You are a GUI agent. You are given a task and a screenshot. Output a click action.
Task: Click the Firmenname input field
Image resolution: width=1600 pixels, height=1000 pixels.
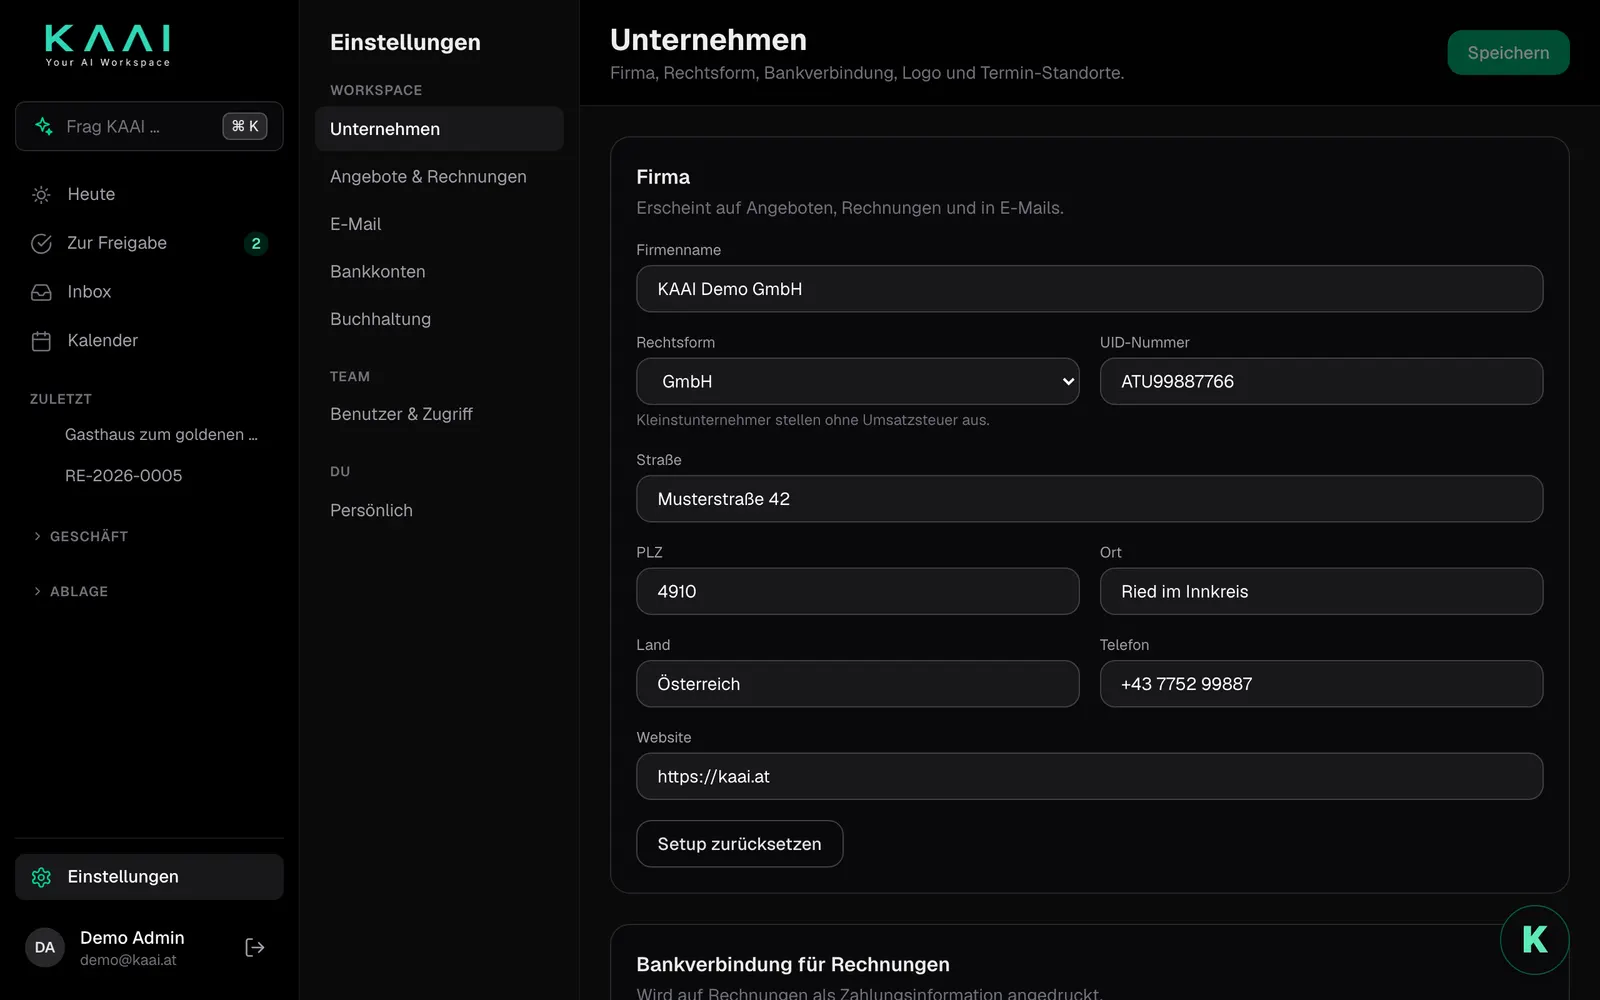pos(1089,289)
